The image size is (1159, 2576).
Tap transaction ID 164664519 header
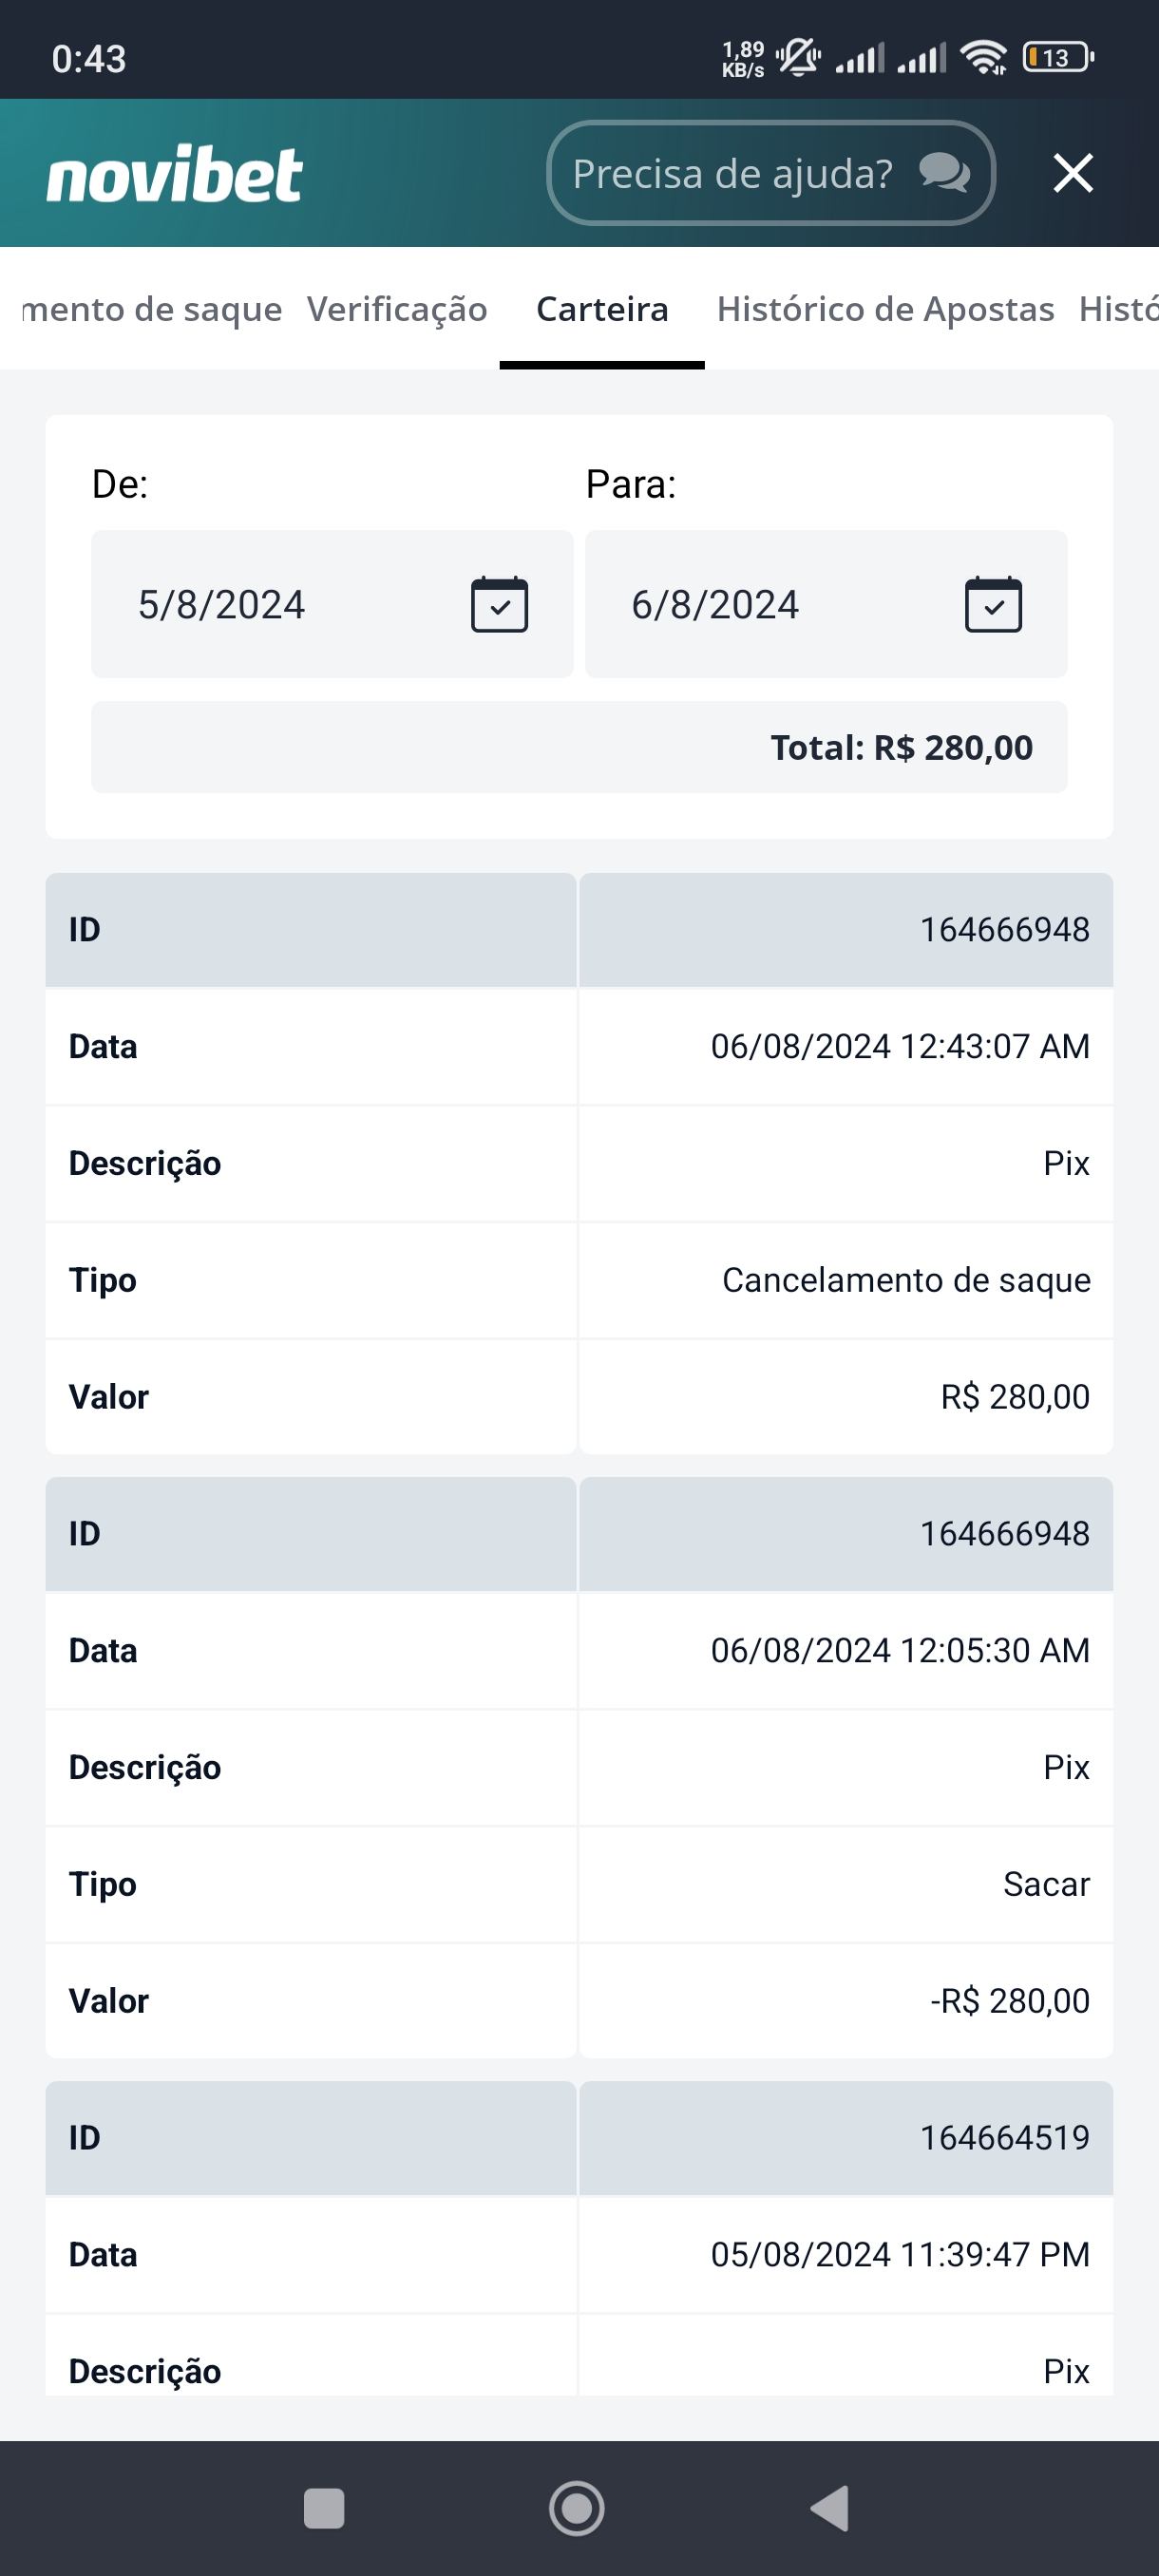(x=579, y=2138)
